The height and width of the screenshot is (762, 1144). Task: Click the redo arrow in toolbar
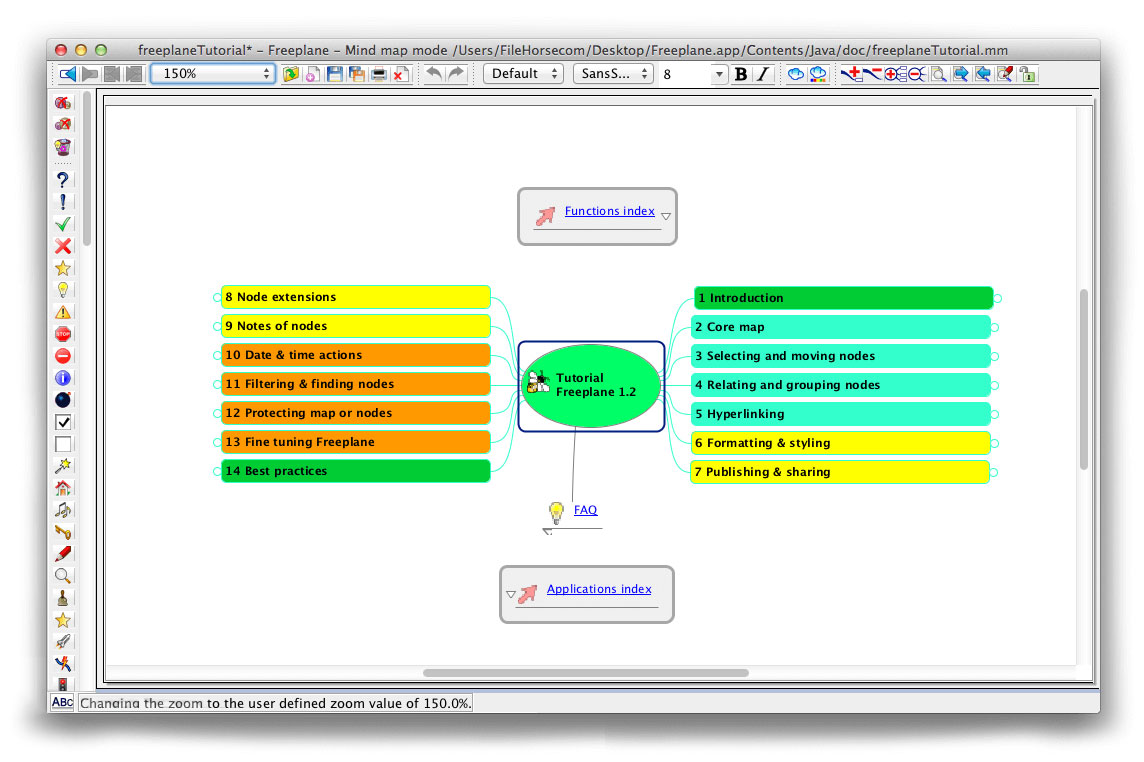456,74
